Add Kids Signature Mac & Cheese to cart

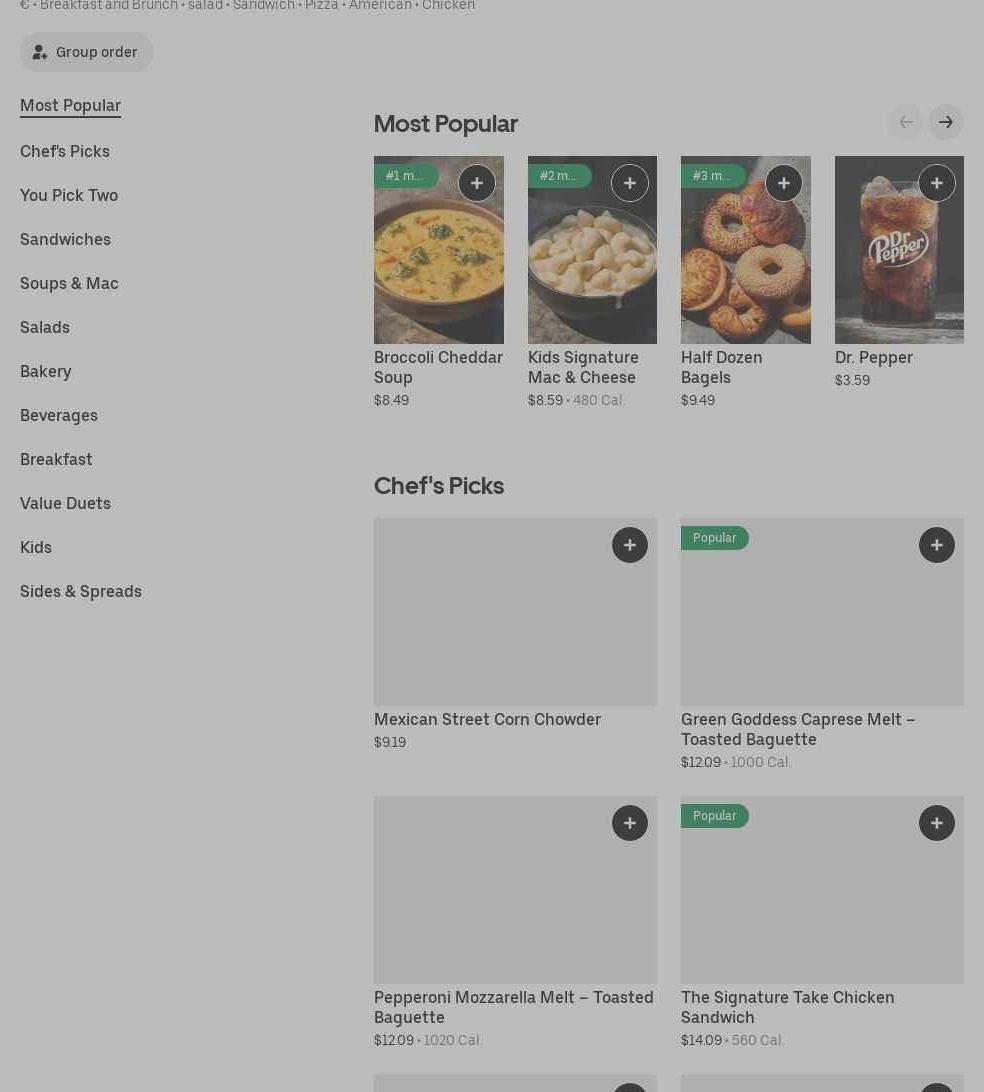[x=629, y=183]
